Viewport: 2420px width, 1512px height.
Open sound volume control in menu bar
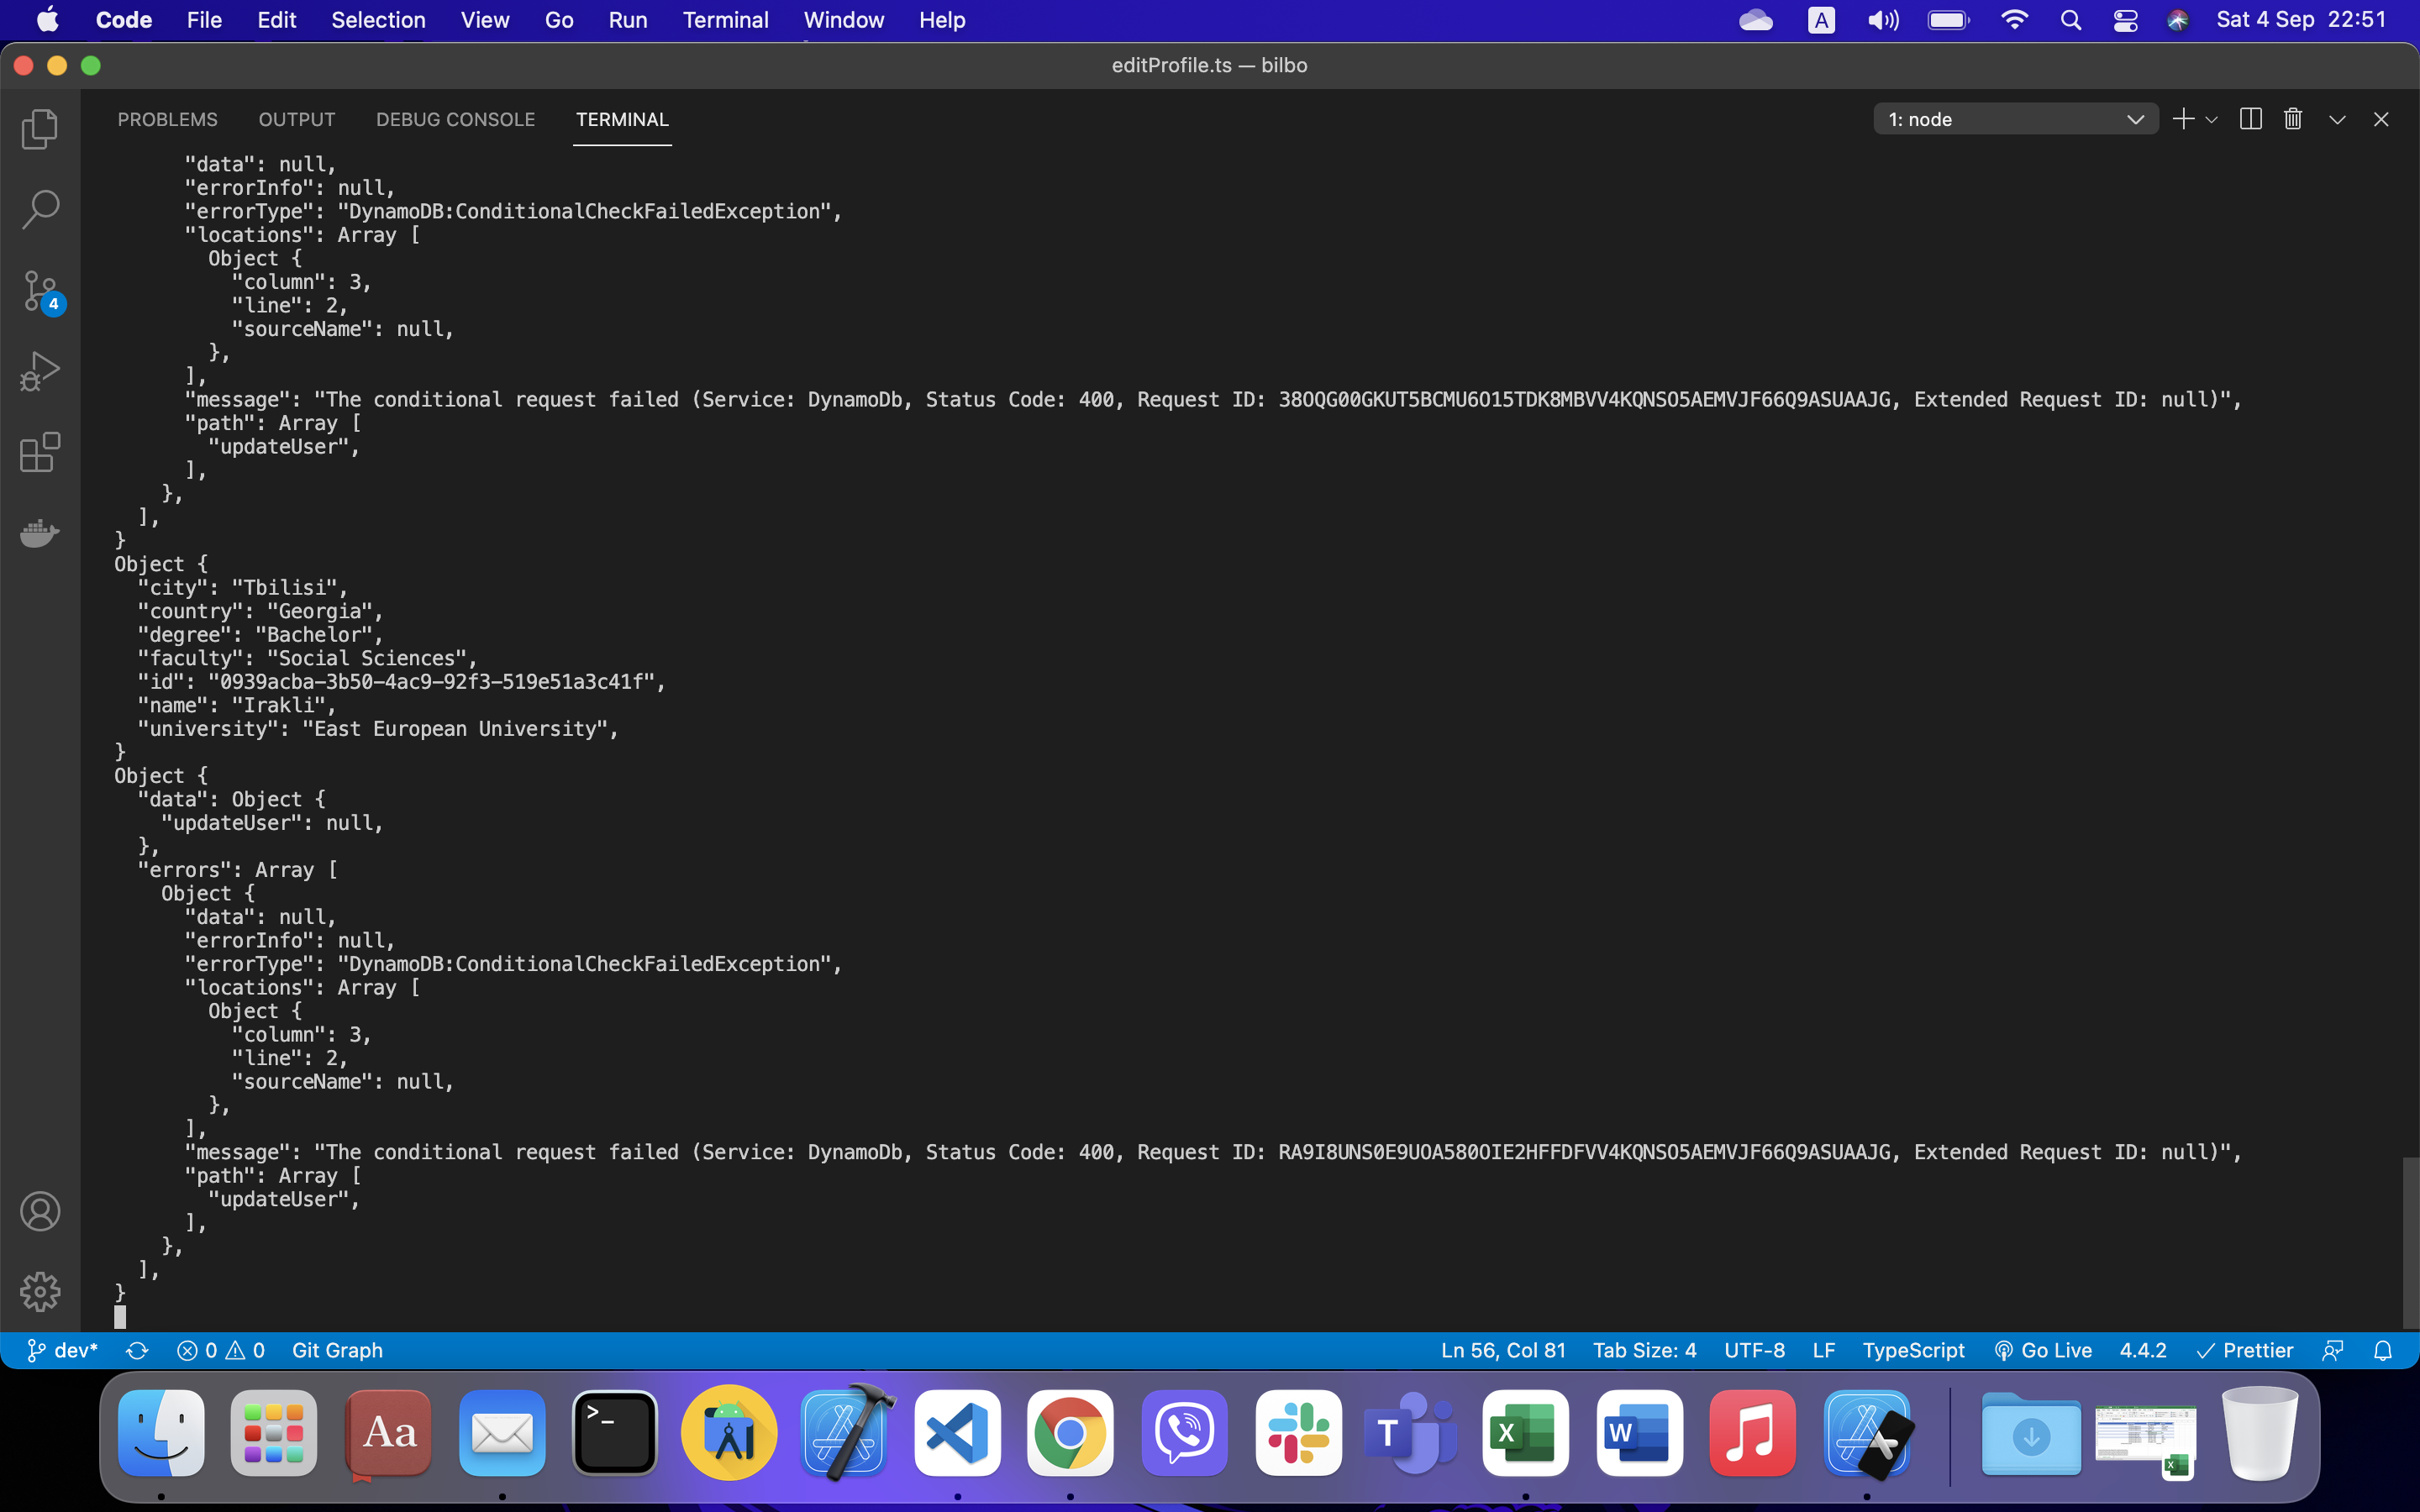[x=1882, y=20]
